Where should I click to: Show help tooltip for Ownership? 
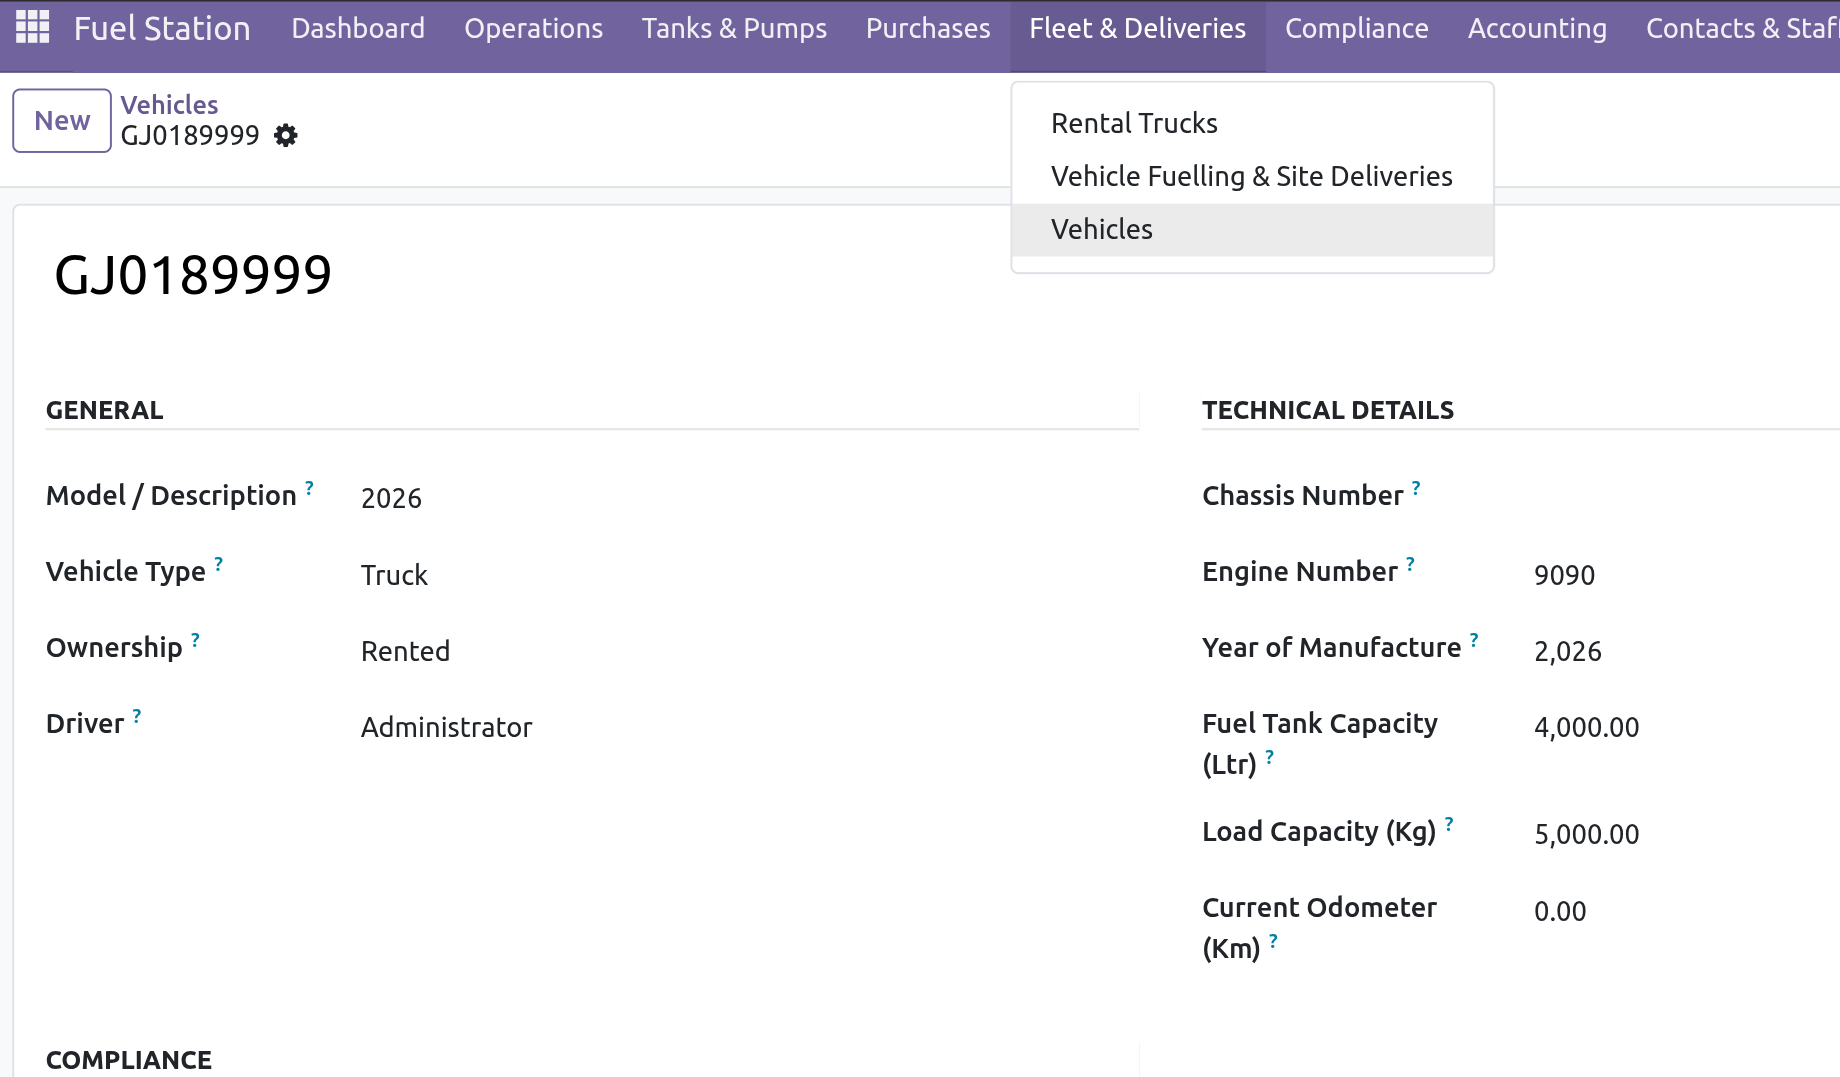click(195, 640)
